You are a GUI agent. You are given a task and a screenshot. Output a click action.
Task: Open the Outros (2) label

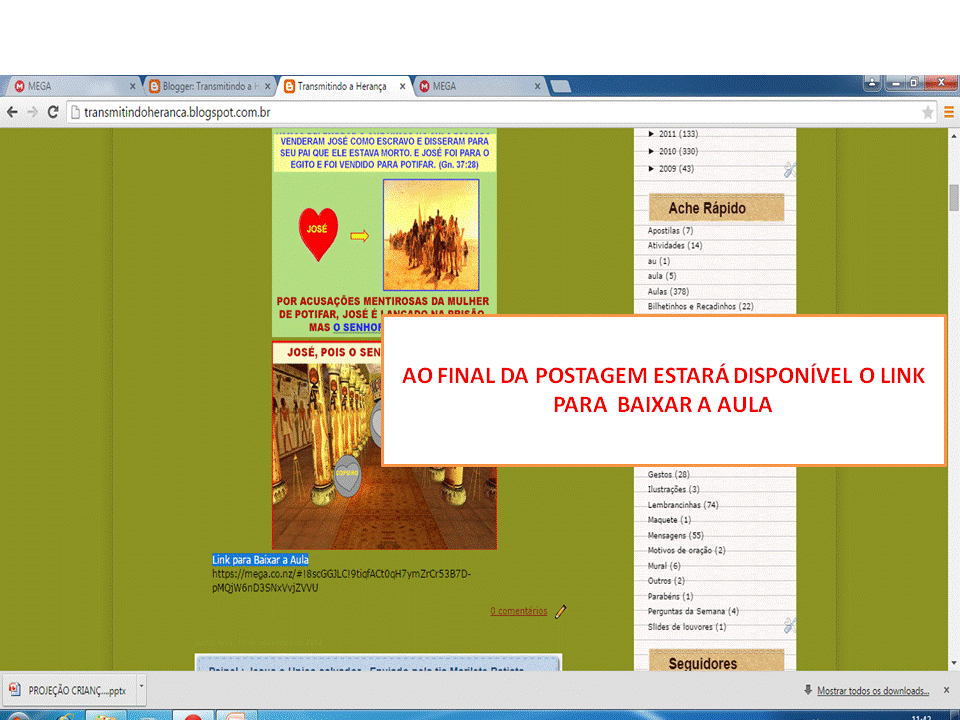[666, 580]
